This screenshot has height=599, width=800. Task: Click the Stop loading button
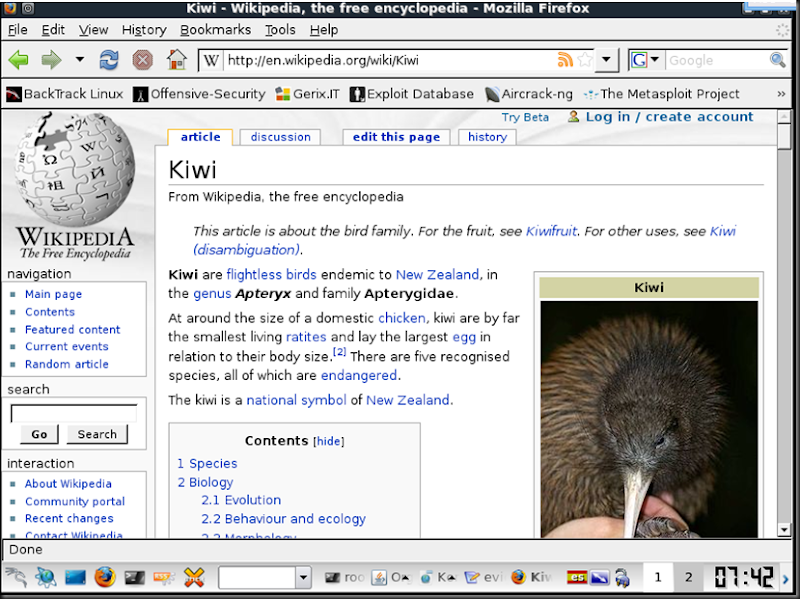[x=142, y=60]
